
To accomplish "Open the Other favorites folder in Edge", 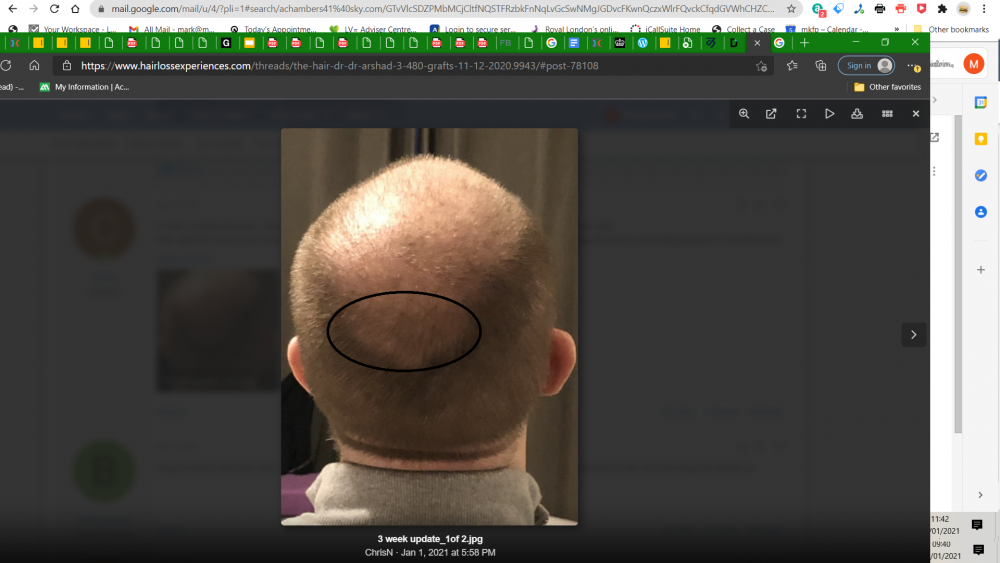I will coord(887,87).
